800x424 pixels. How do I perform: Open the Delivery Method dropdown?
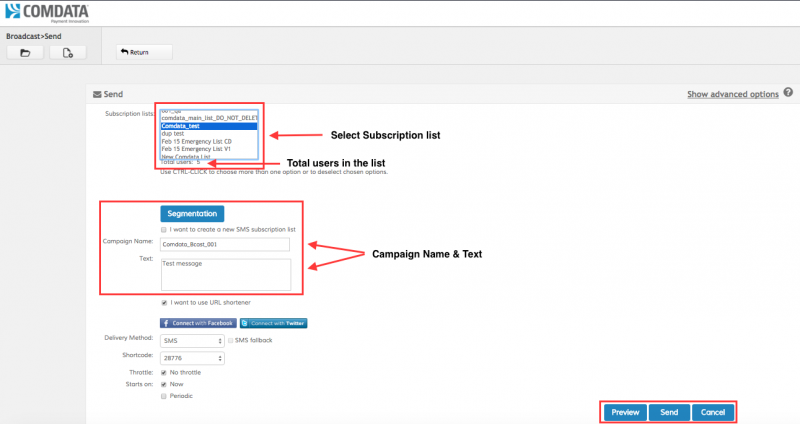click(x=192, y=341)
